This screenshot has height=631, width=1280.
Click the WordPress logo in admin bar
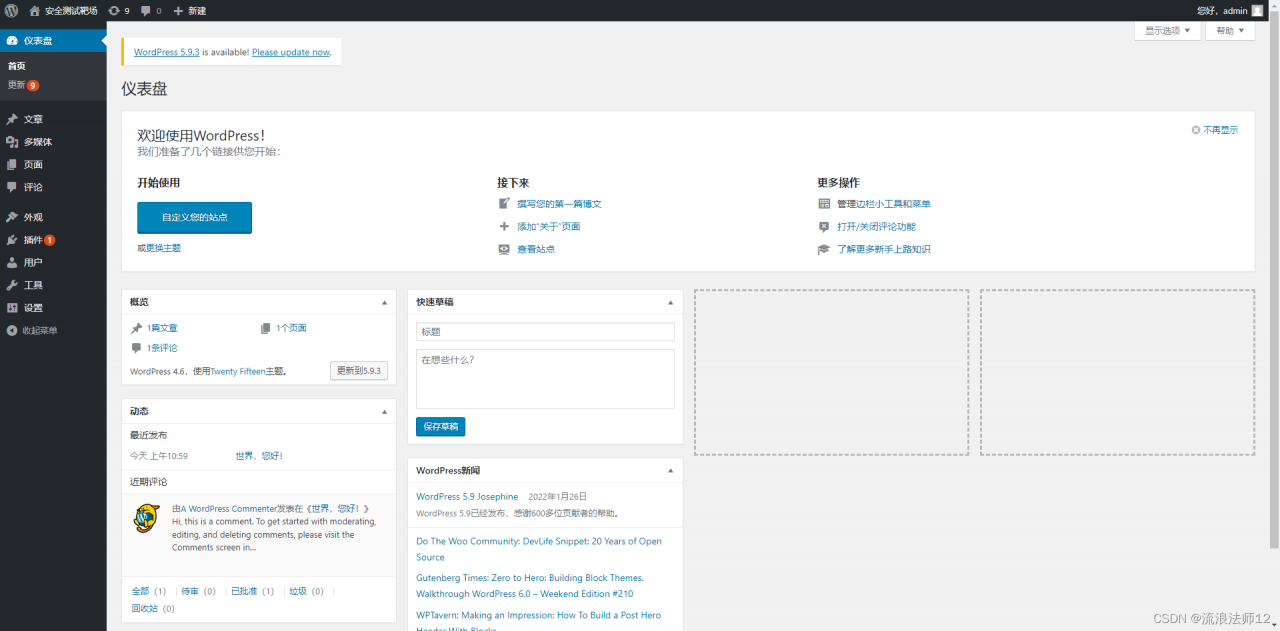(x=12, y=10)
